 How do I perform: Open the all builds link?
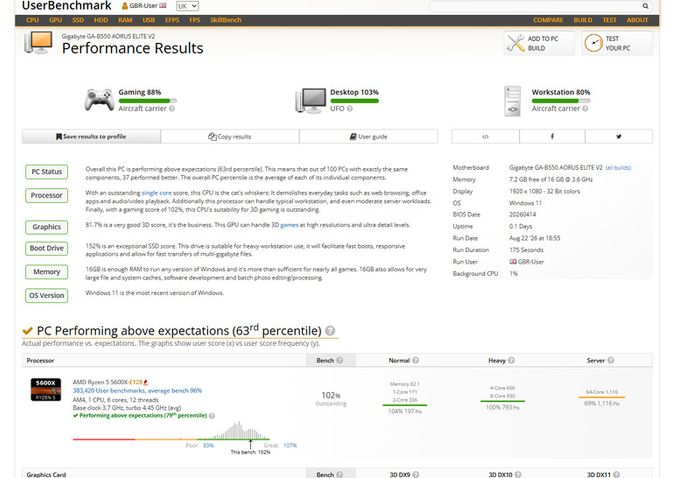click(x=618, y=168)
